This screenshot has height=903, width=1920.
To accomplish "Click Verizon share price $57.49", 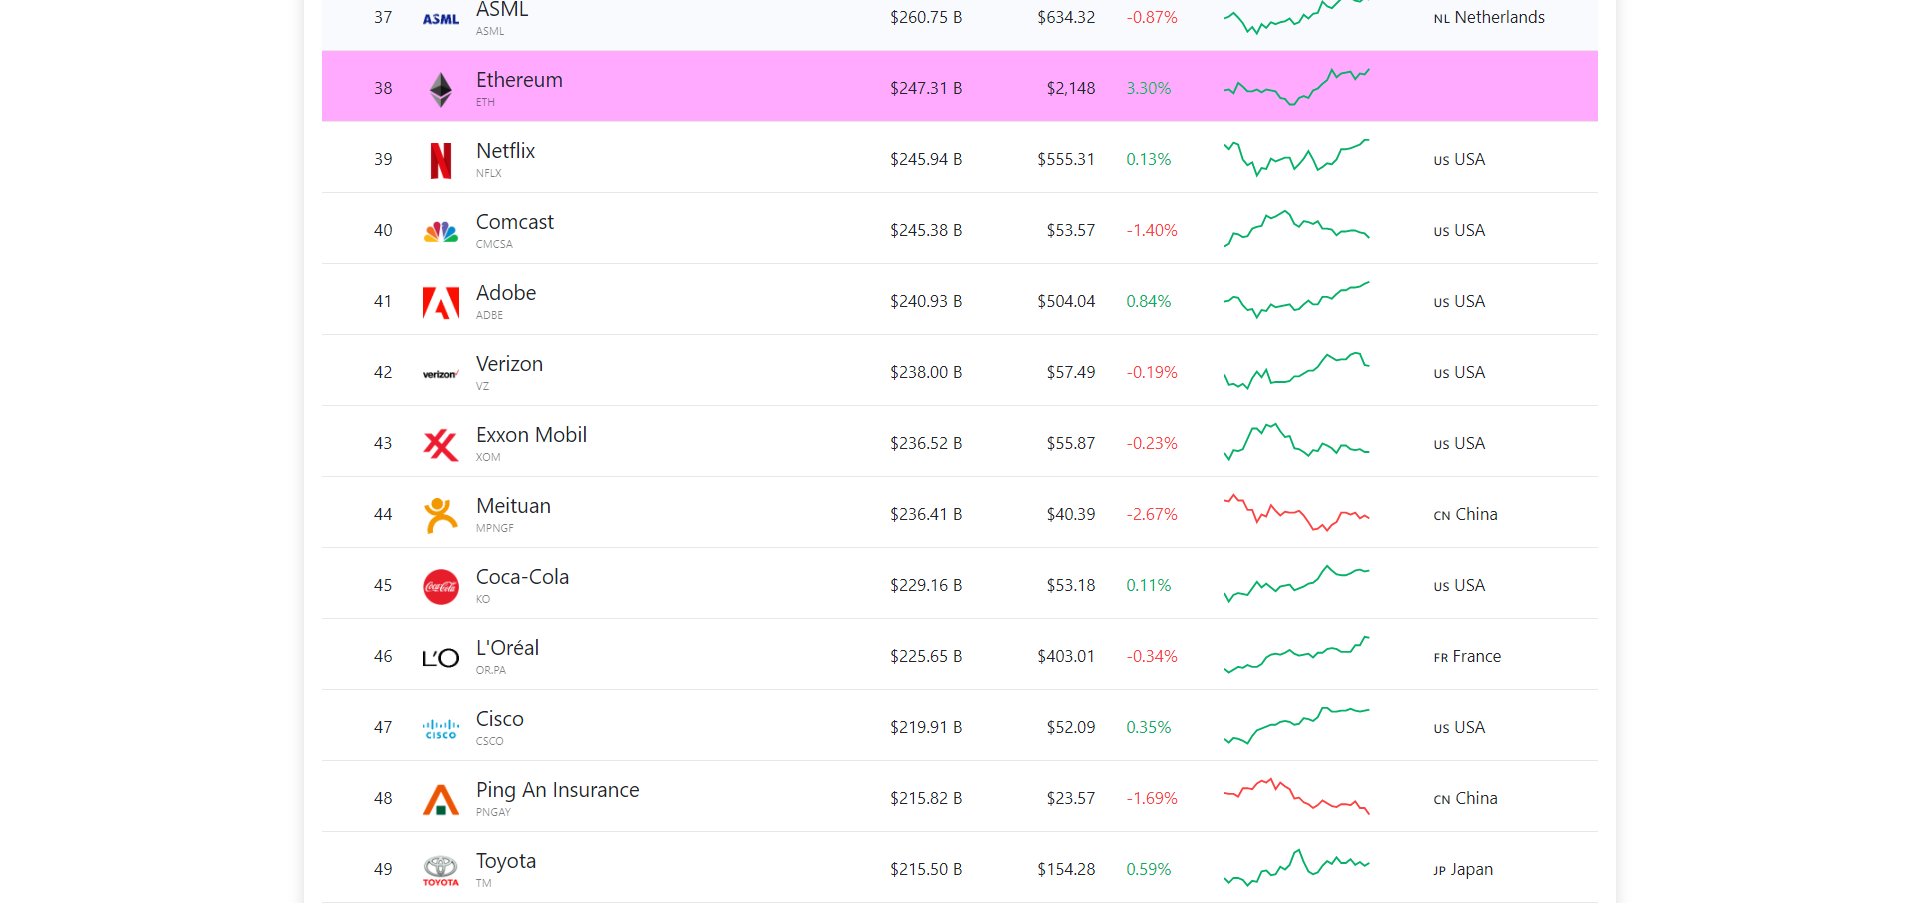I will pyautogui.click(x=1071, y=372).
